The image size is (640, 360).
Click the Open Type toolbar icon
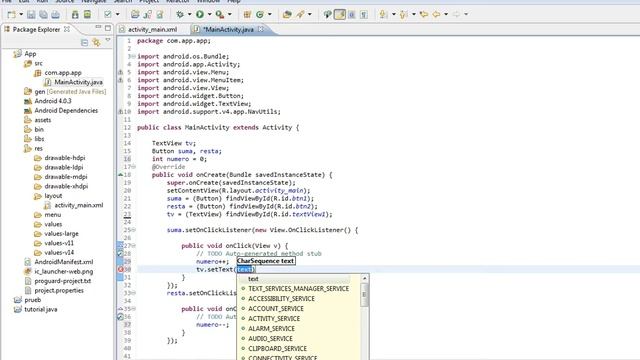(x=287, y=15)
